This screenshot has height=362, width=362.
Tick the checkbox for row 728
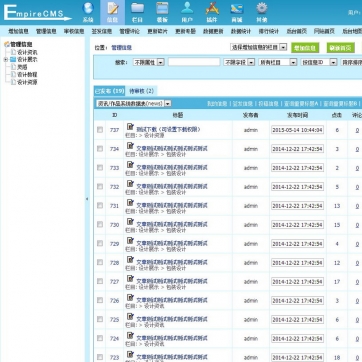coord(100,263)
